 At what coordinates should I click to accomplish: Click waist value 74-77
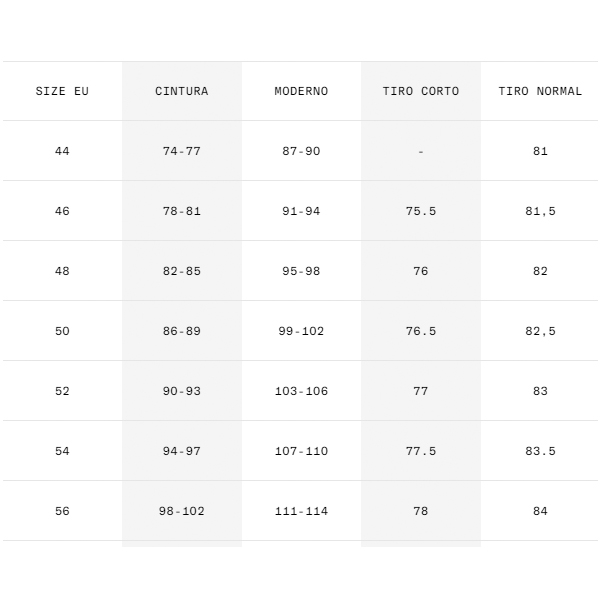[x=182, y=151]
